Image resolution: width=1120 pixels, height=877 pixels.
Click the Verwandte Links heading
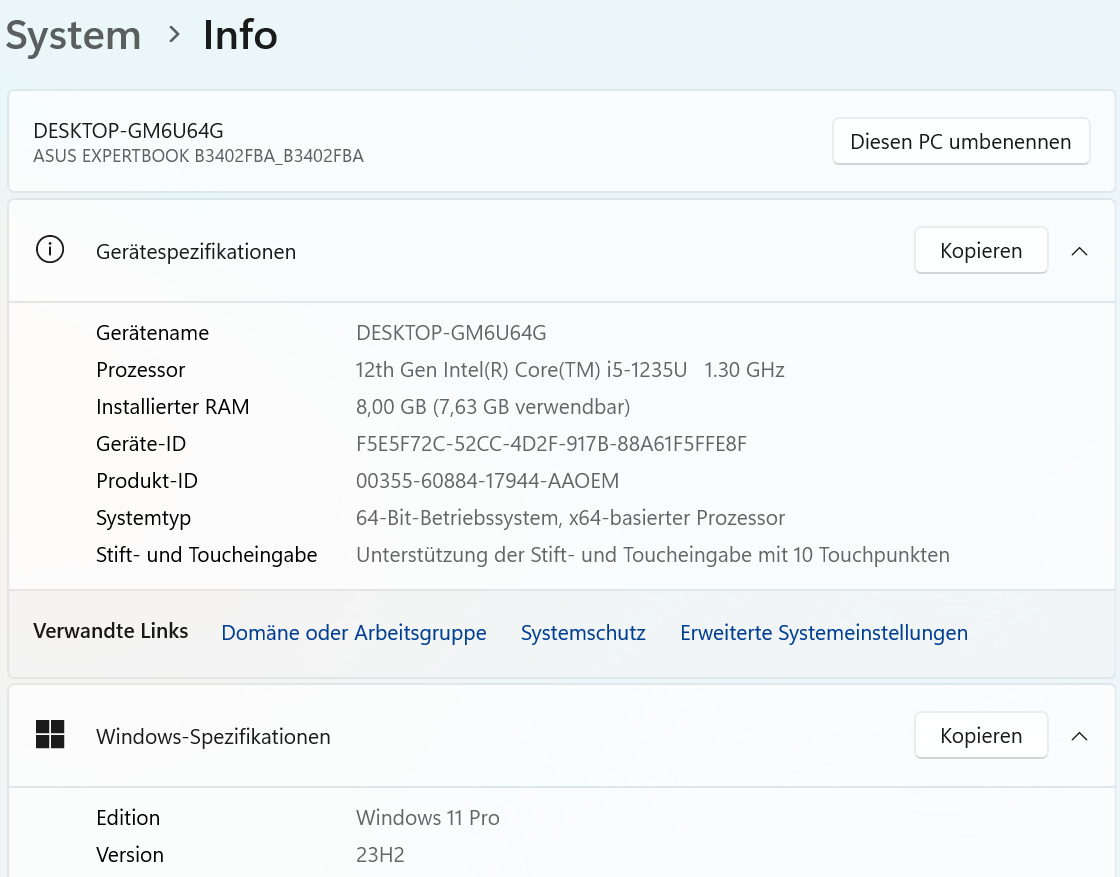(111, 631)
